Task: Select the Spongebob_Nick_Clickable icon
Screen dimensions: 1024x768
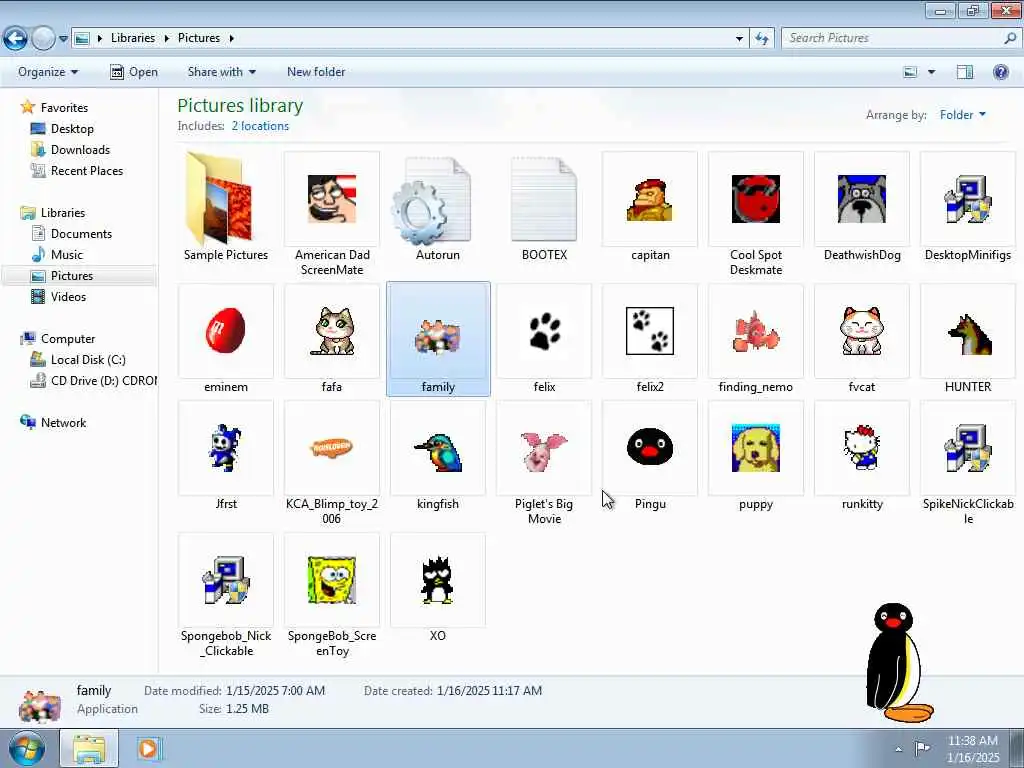Action: point(225,580)
